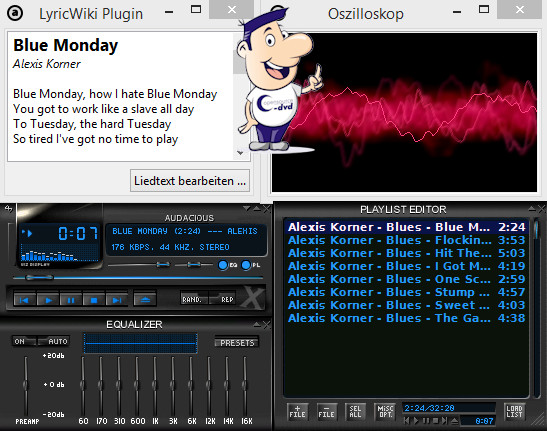Click the balance slider in the main player
The height and width of the screenshot is (431, 547).
click(194, 265)
